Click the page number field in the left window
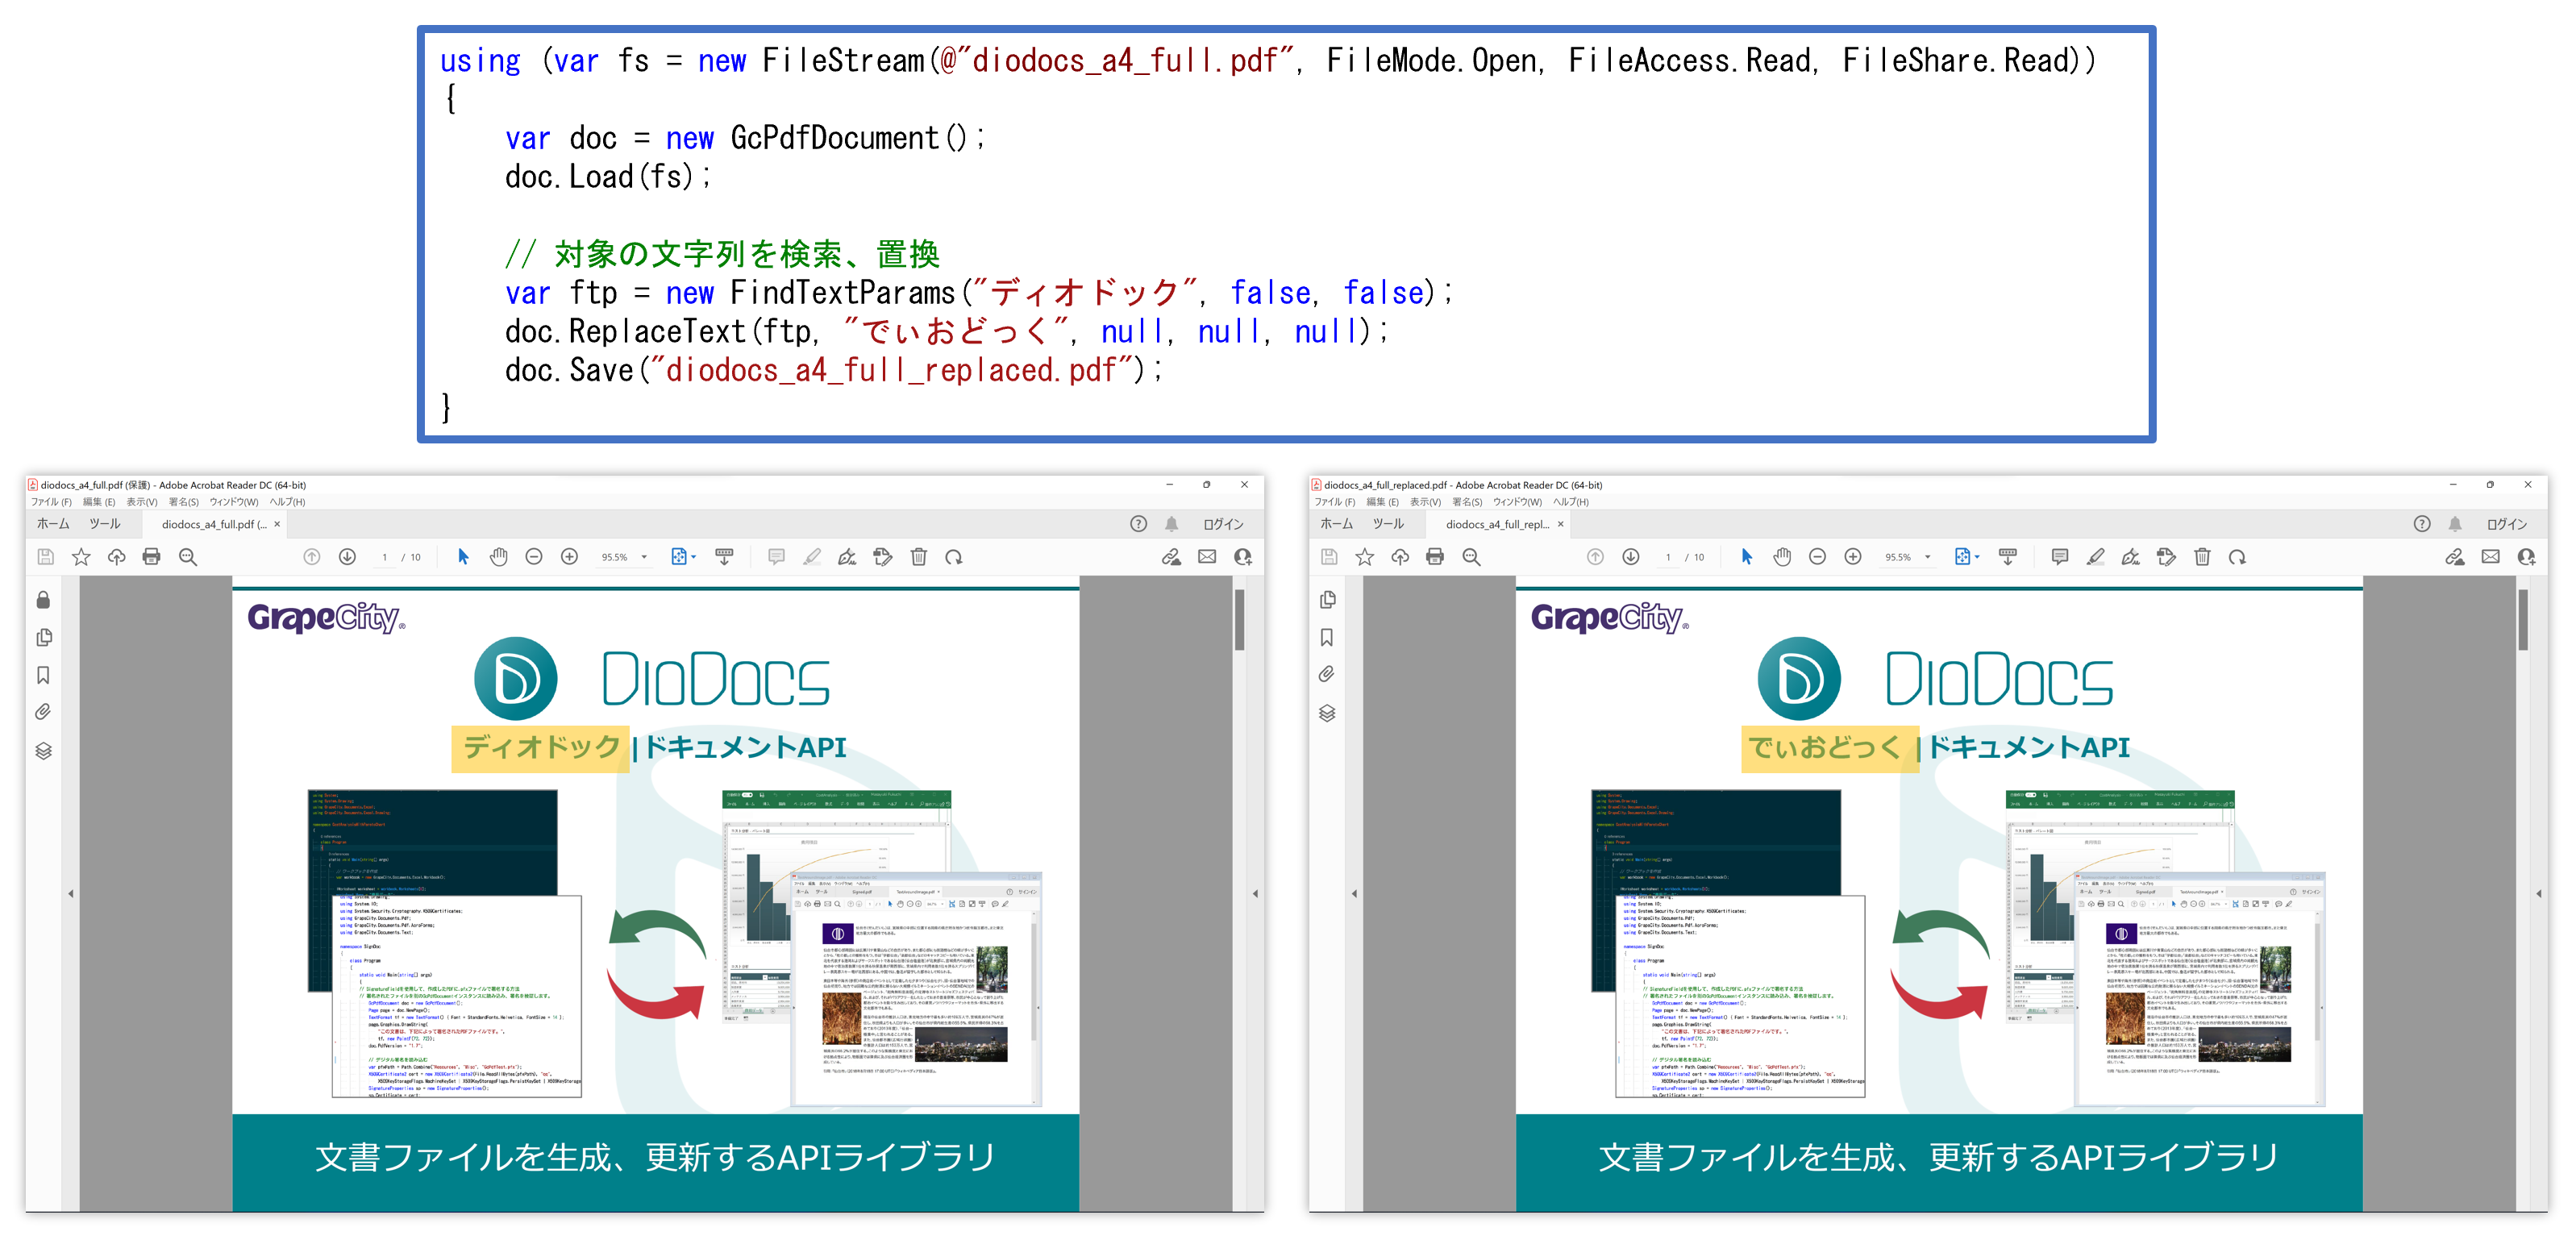This screenshot has height=1240, width=2576. pyautogui.click(x=384, y=557)
